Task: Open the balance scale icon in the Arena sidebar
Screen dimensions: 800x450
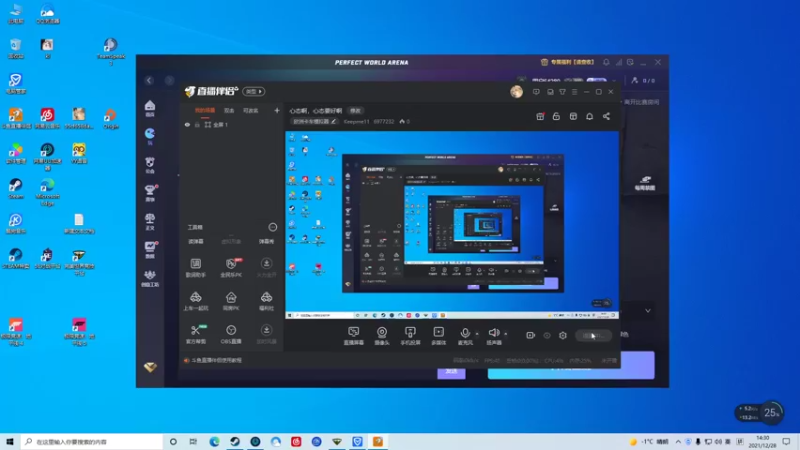Action: point(150,221)
